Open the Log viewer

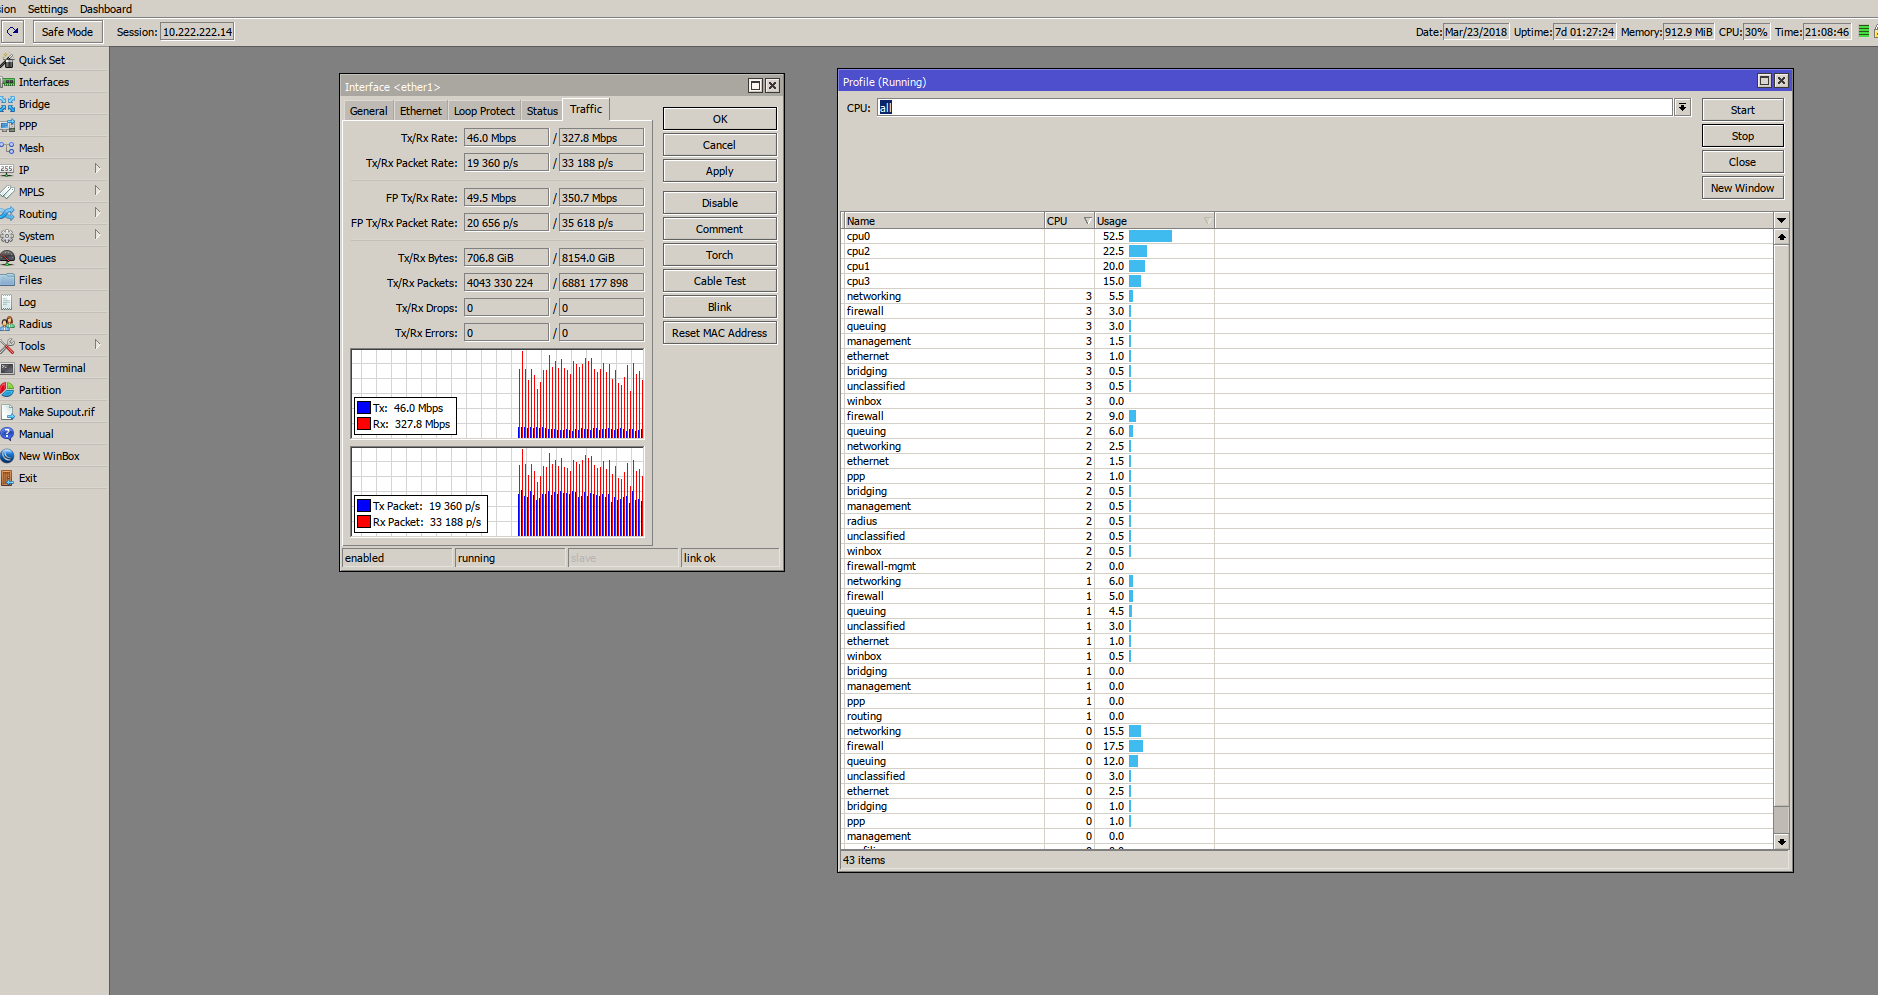tap(27, 302)
